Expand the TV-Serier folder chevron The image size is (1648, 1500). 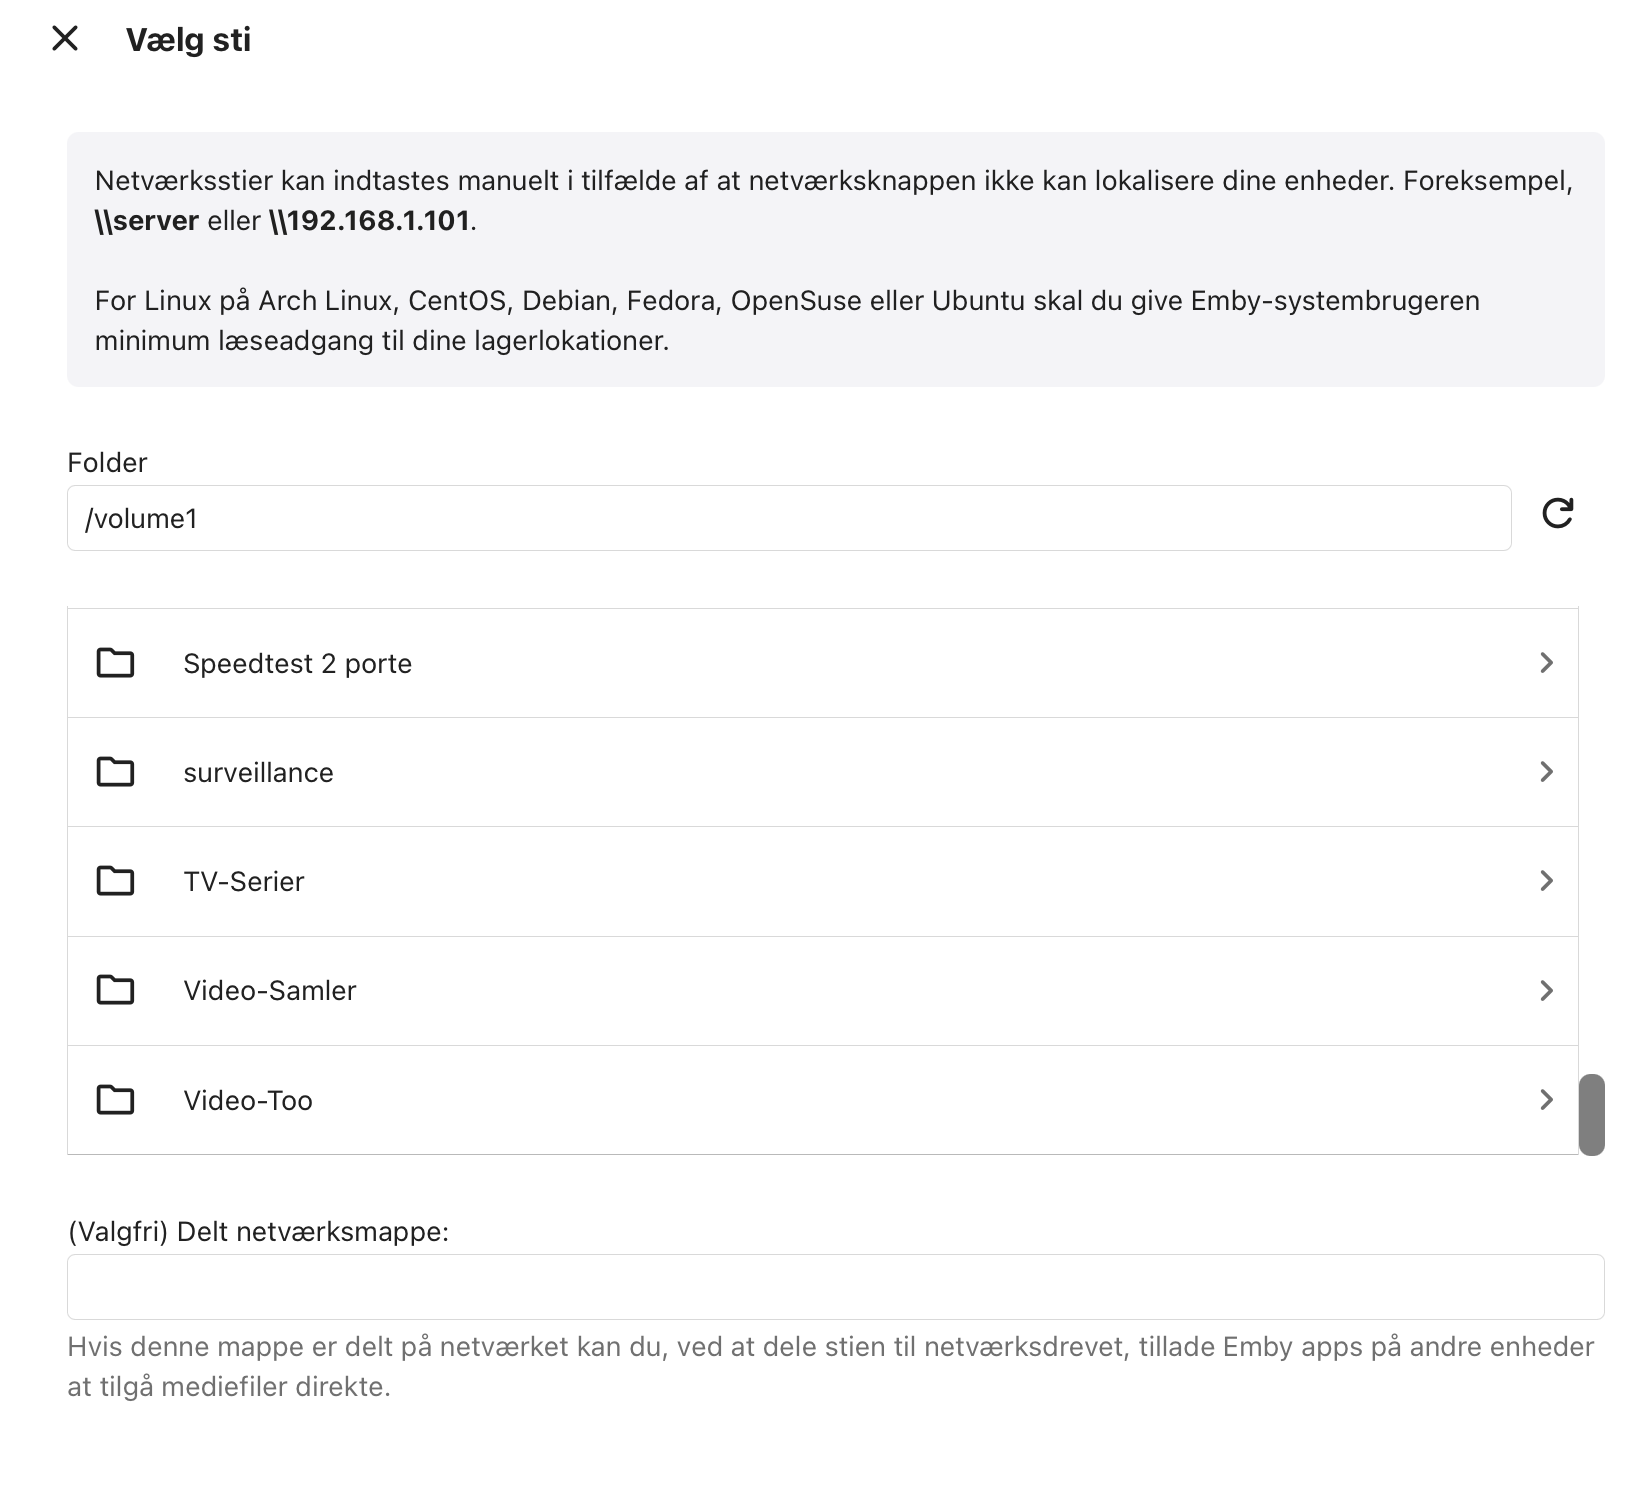click(1546, 881)
